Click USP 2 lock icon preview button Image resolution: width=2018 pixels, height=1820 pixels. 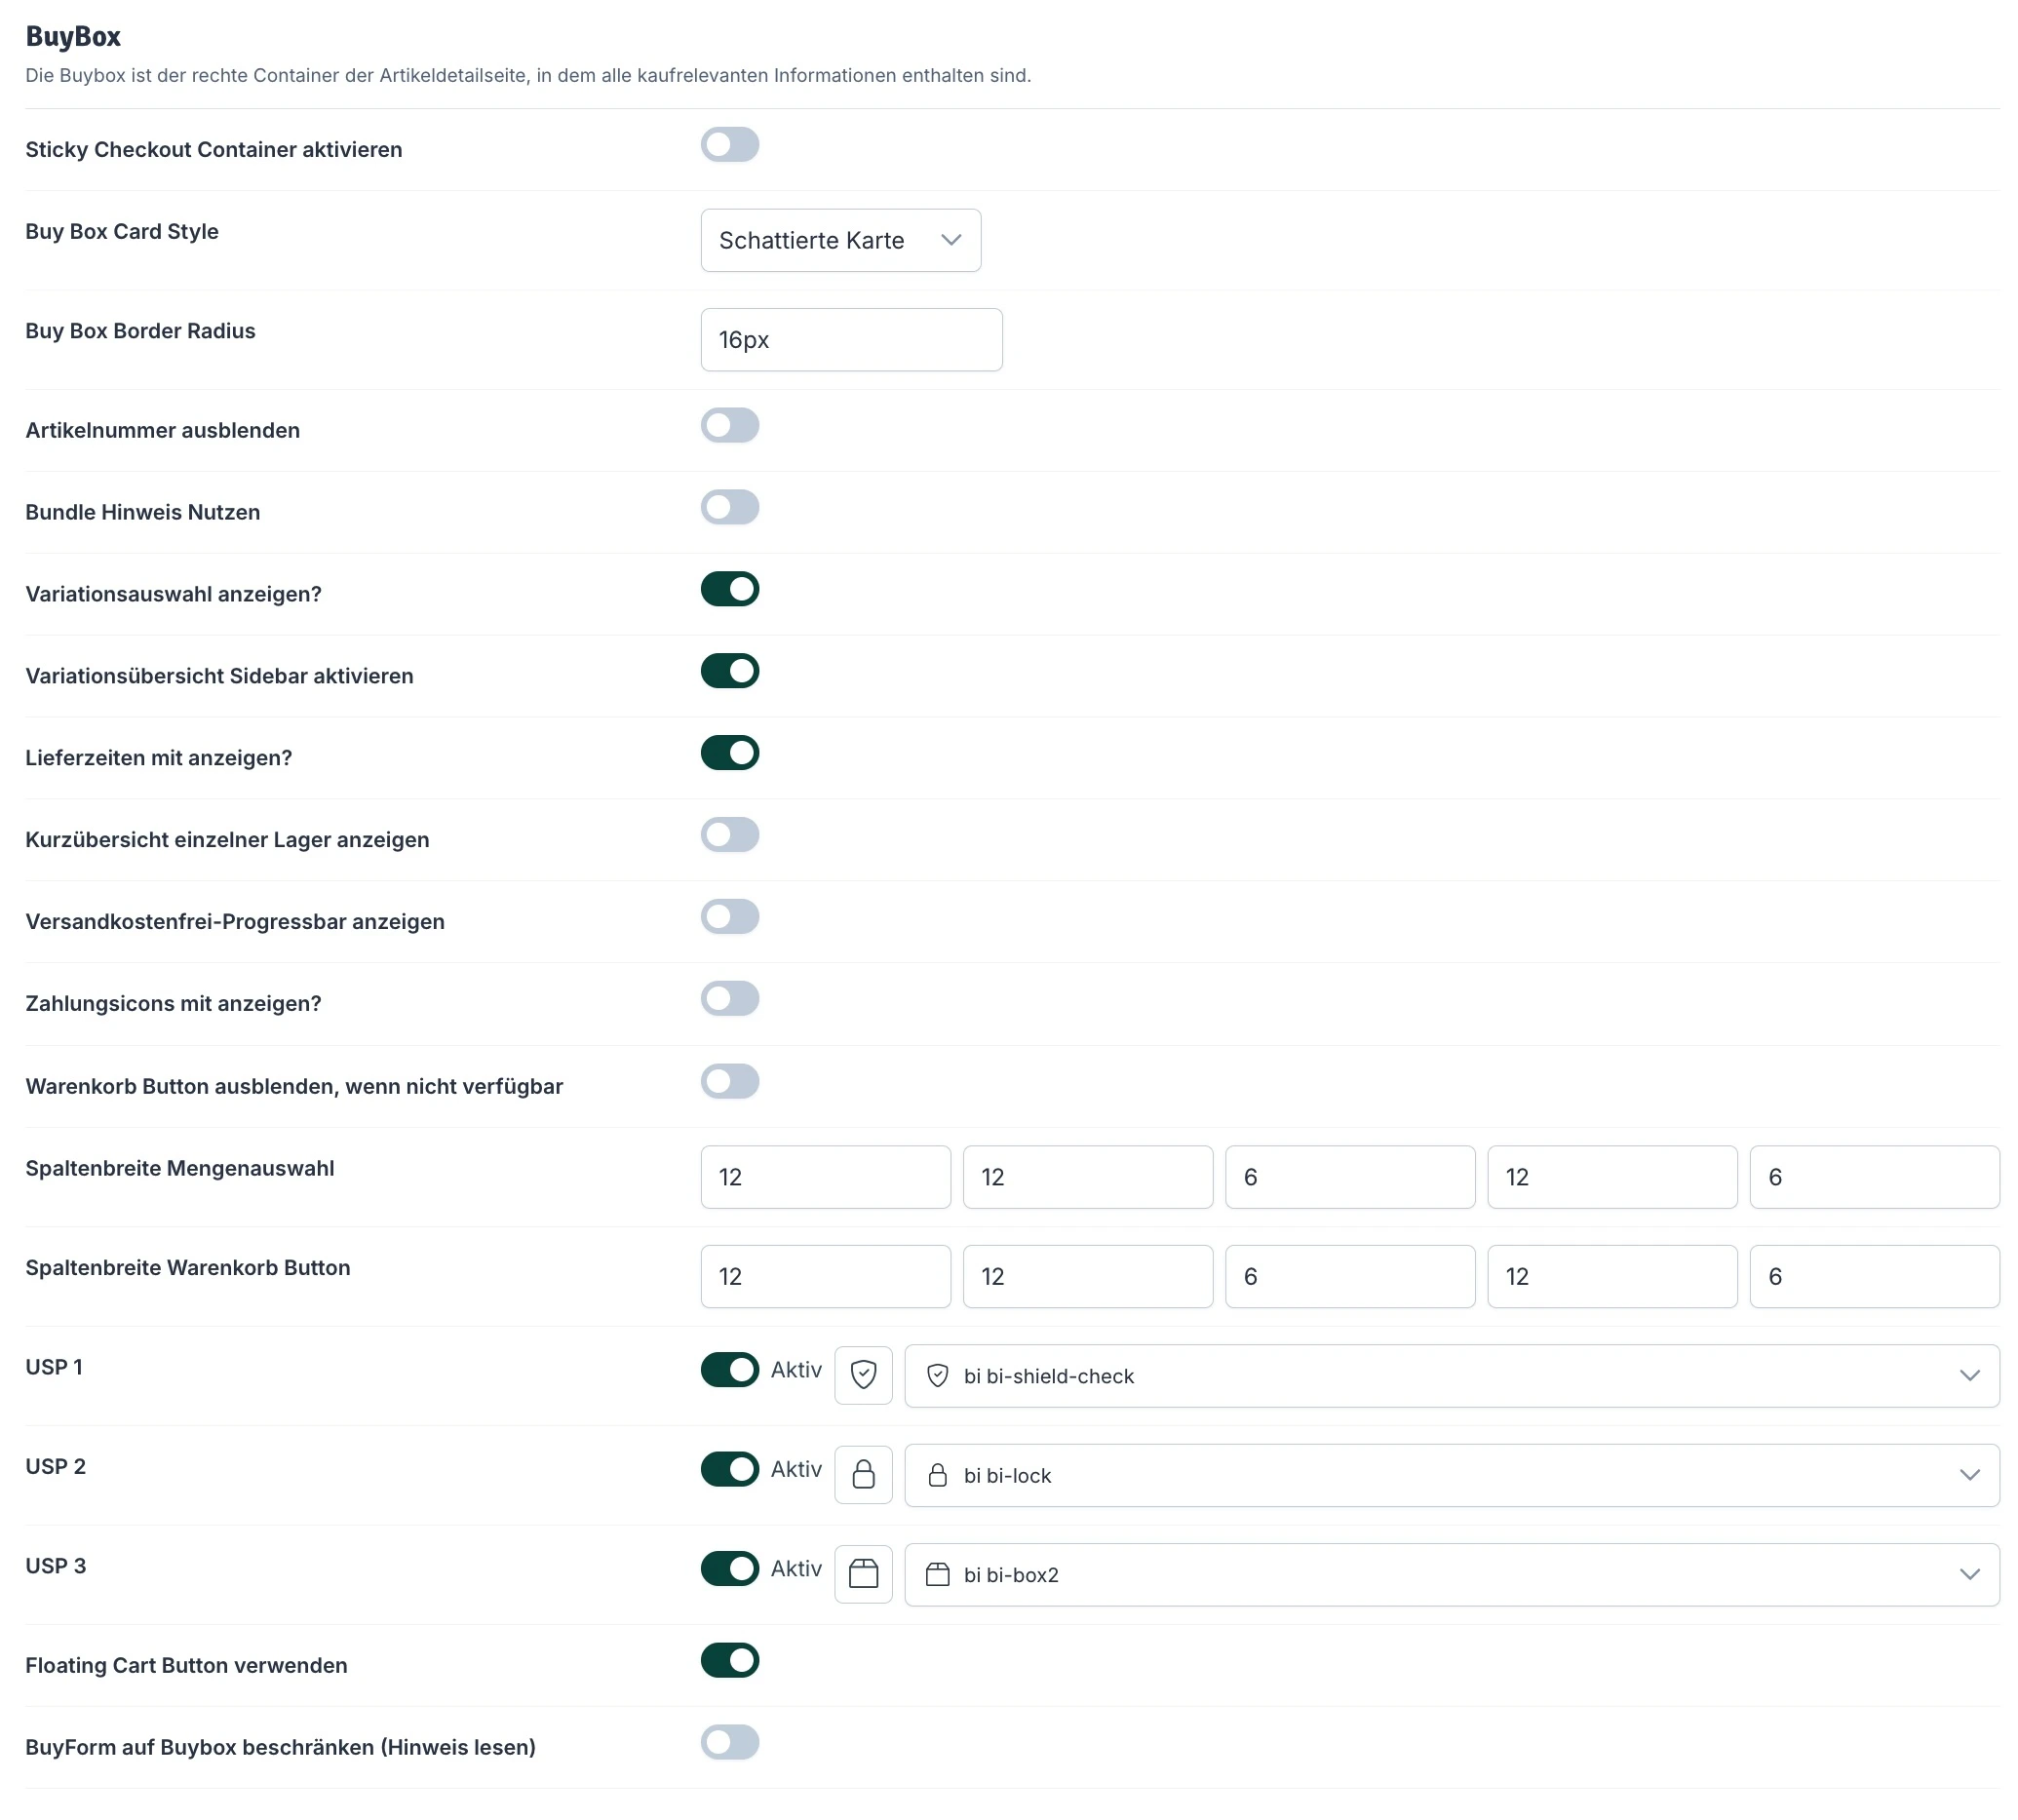863,1474
